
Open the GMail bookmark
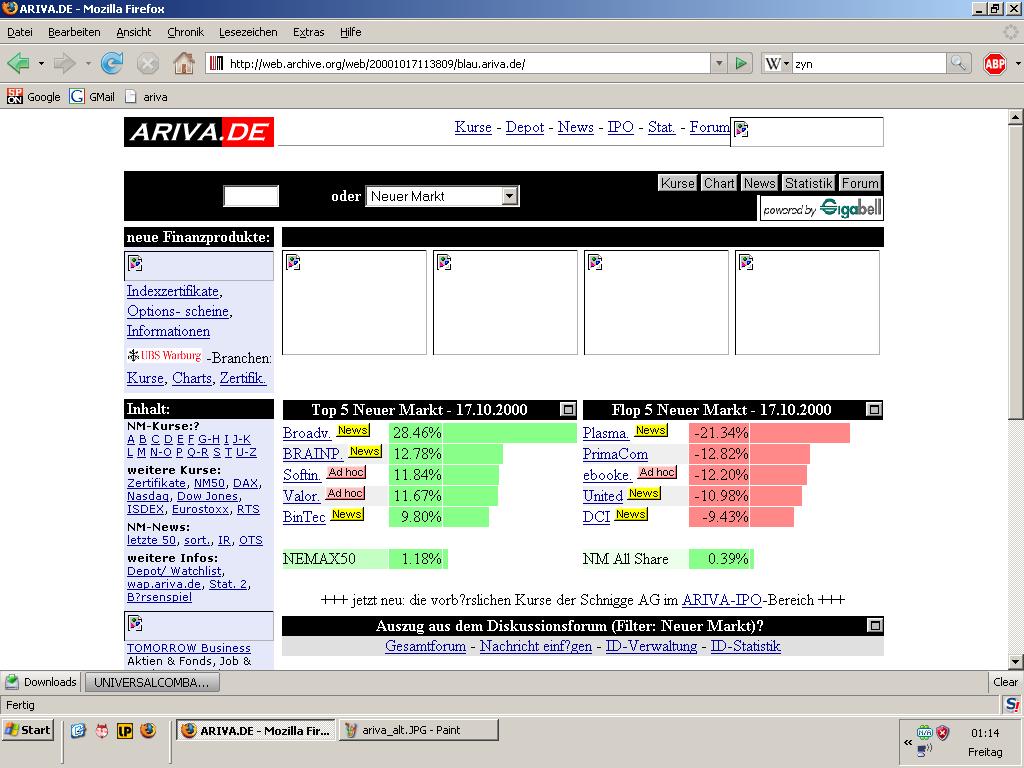click(92, 97)
